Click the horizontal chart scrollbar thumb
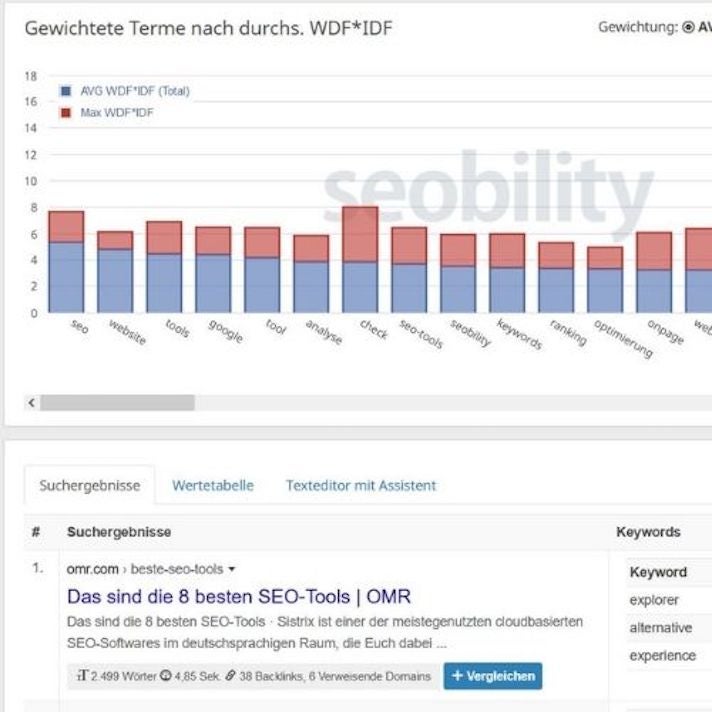Image resolution: width=712 pixels, height=712 pixels. (117, 403)
